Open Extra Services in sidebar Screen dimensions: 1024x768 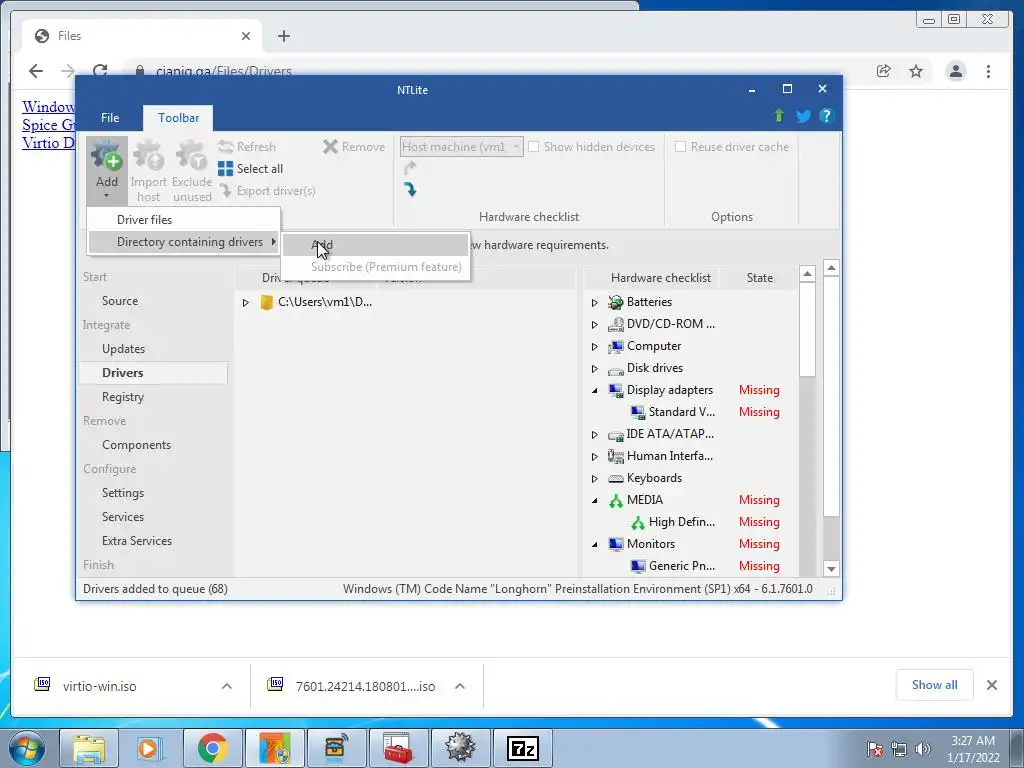tap(136, 541)
